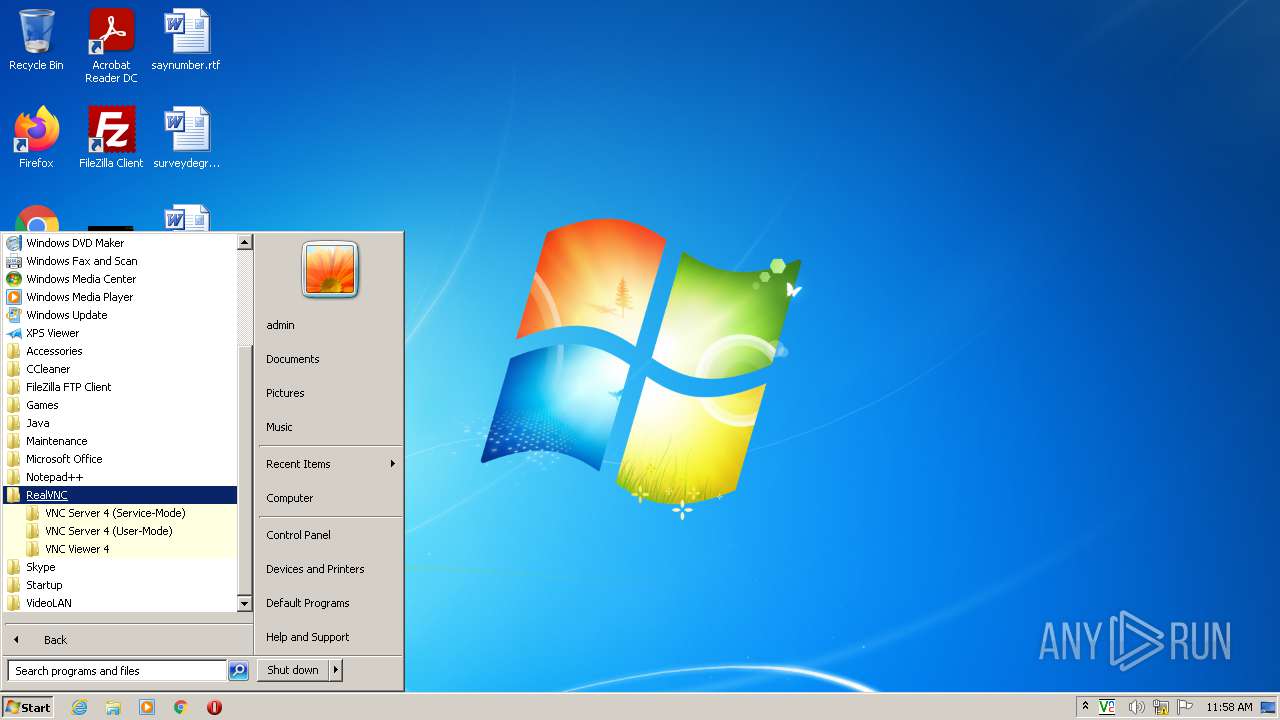Expand the Notepad++ folder
The image size is (1280, 720).
(120, 477)
